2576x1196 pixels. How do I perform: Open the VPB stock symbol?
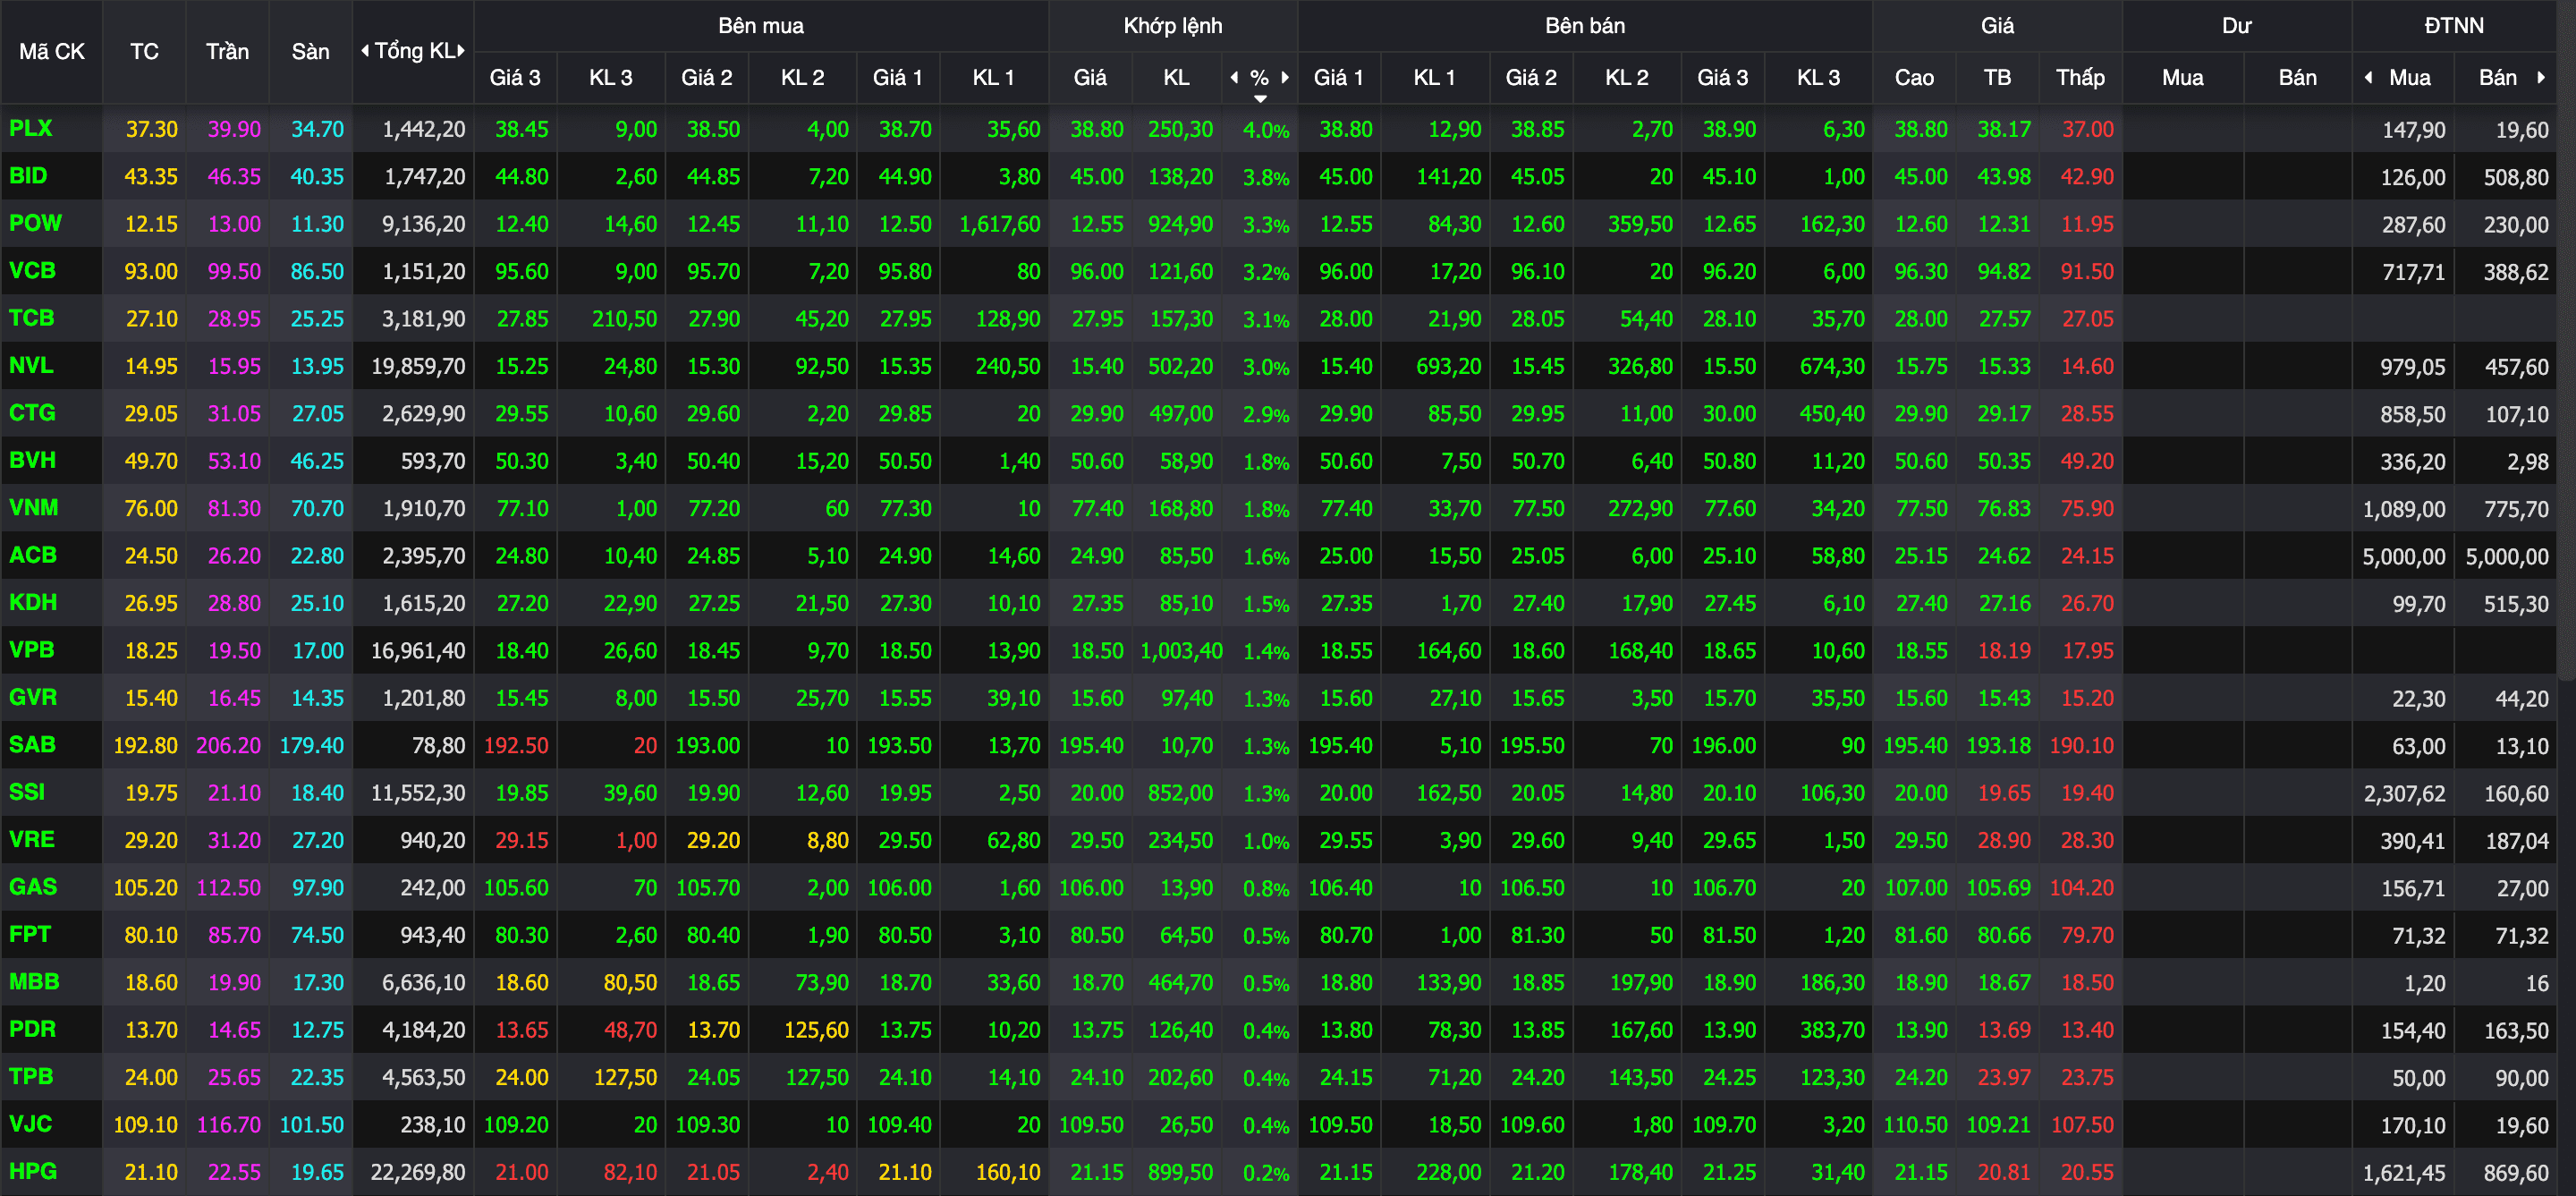click(32, 650)
